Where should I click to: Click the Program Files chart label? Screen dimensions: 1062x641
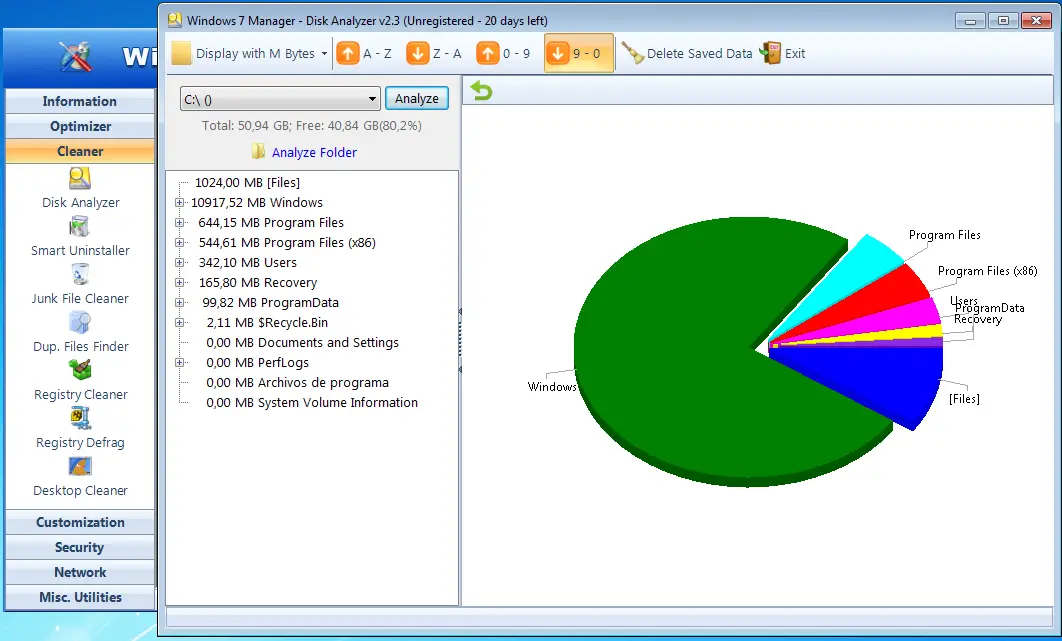coord(944,235)
